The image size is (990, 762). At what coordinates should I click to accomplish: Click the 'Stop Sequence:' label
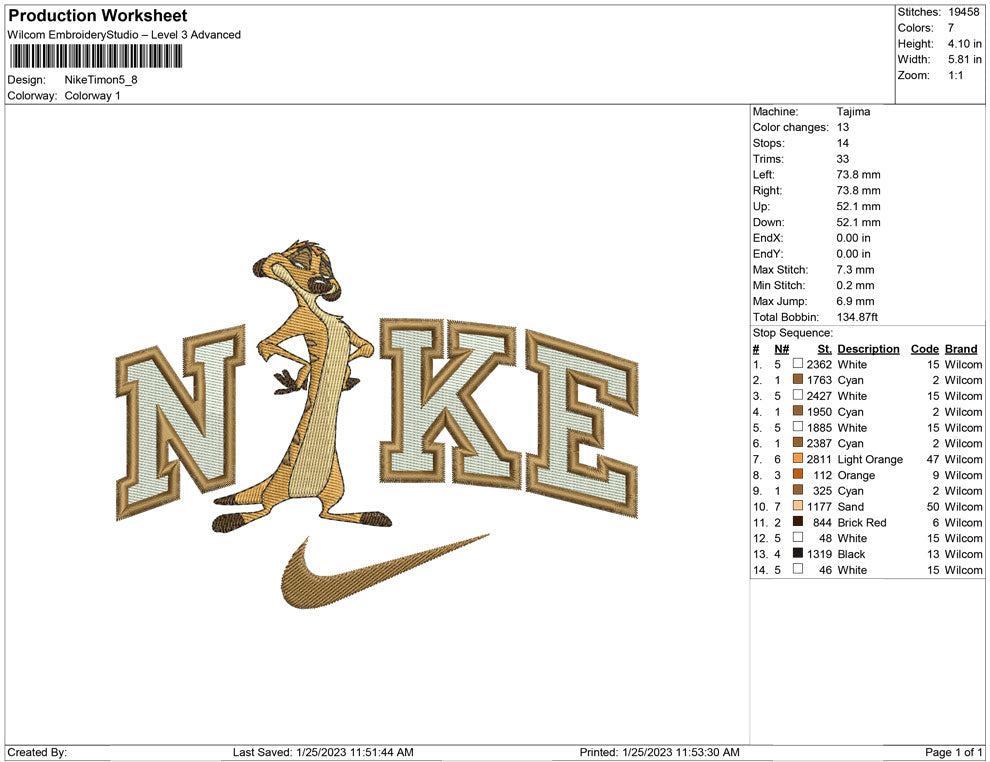pyautogui.click(x=792, y=333)
